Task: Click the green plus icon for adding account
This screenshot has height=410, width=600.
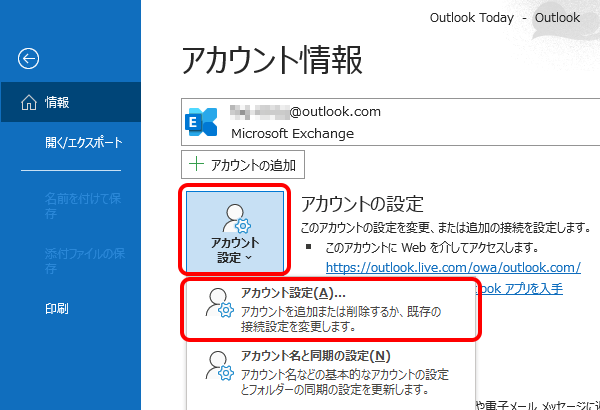Action: coord(196,165)
